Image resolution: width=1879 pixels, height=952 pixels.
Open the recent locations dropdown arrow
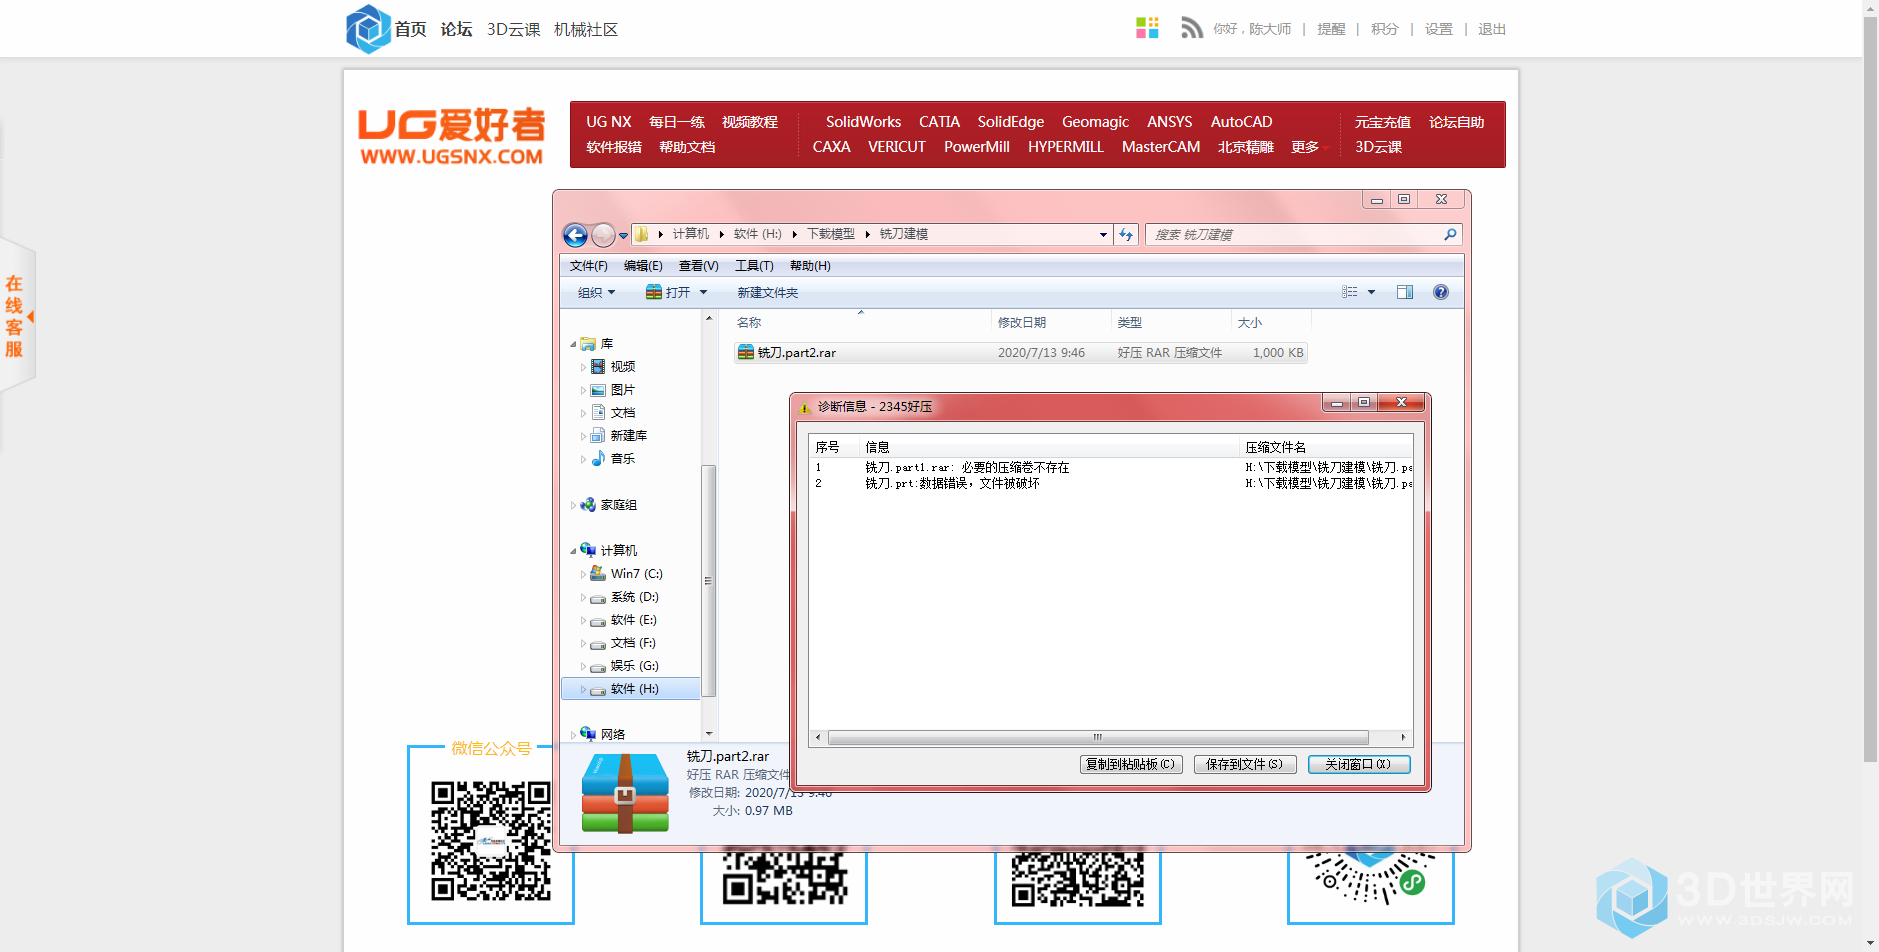pyautogui.click(x=623, y=236)
